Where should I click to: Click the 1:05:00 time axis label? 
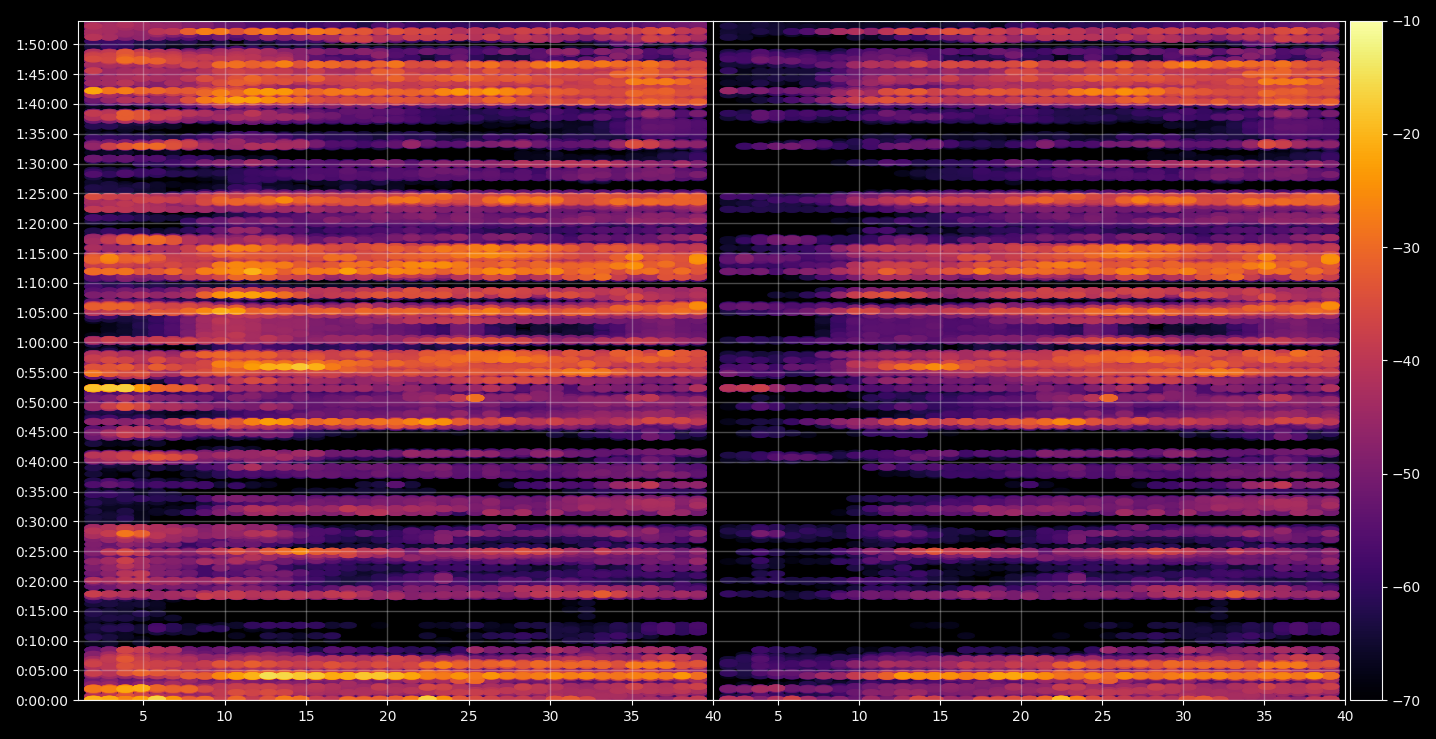42,313
